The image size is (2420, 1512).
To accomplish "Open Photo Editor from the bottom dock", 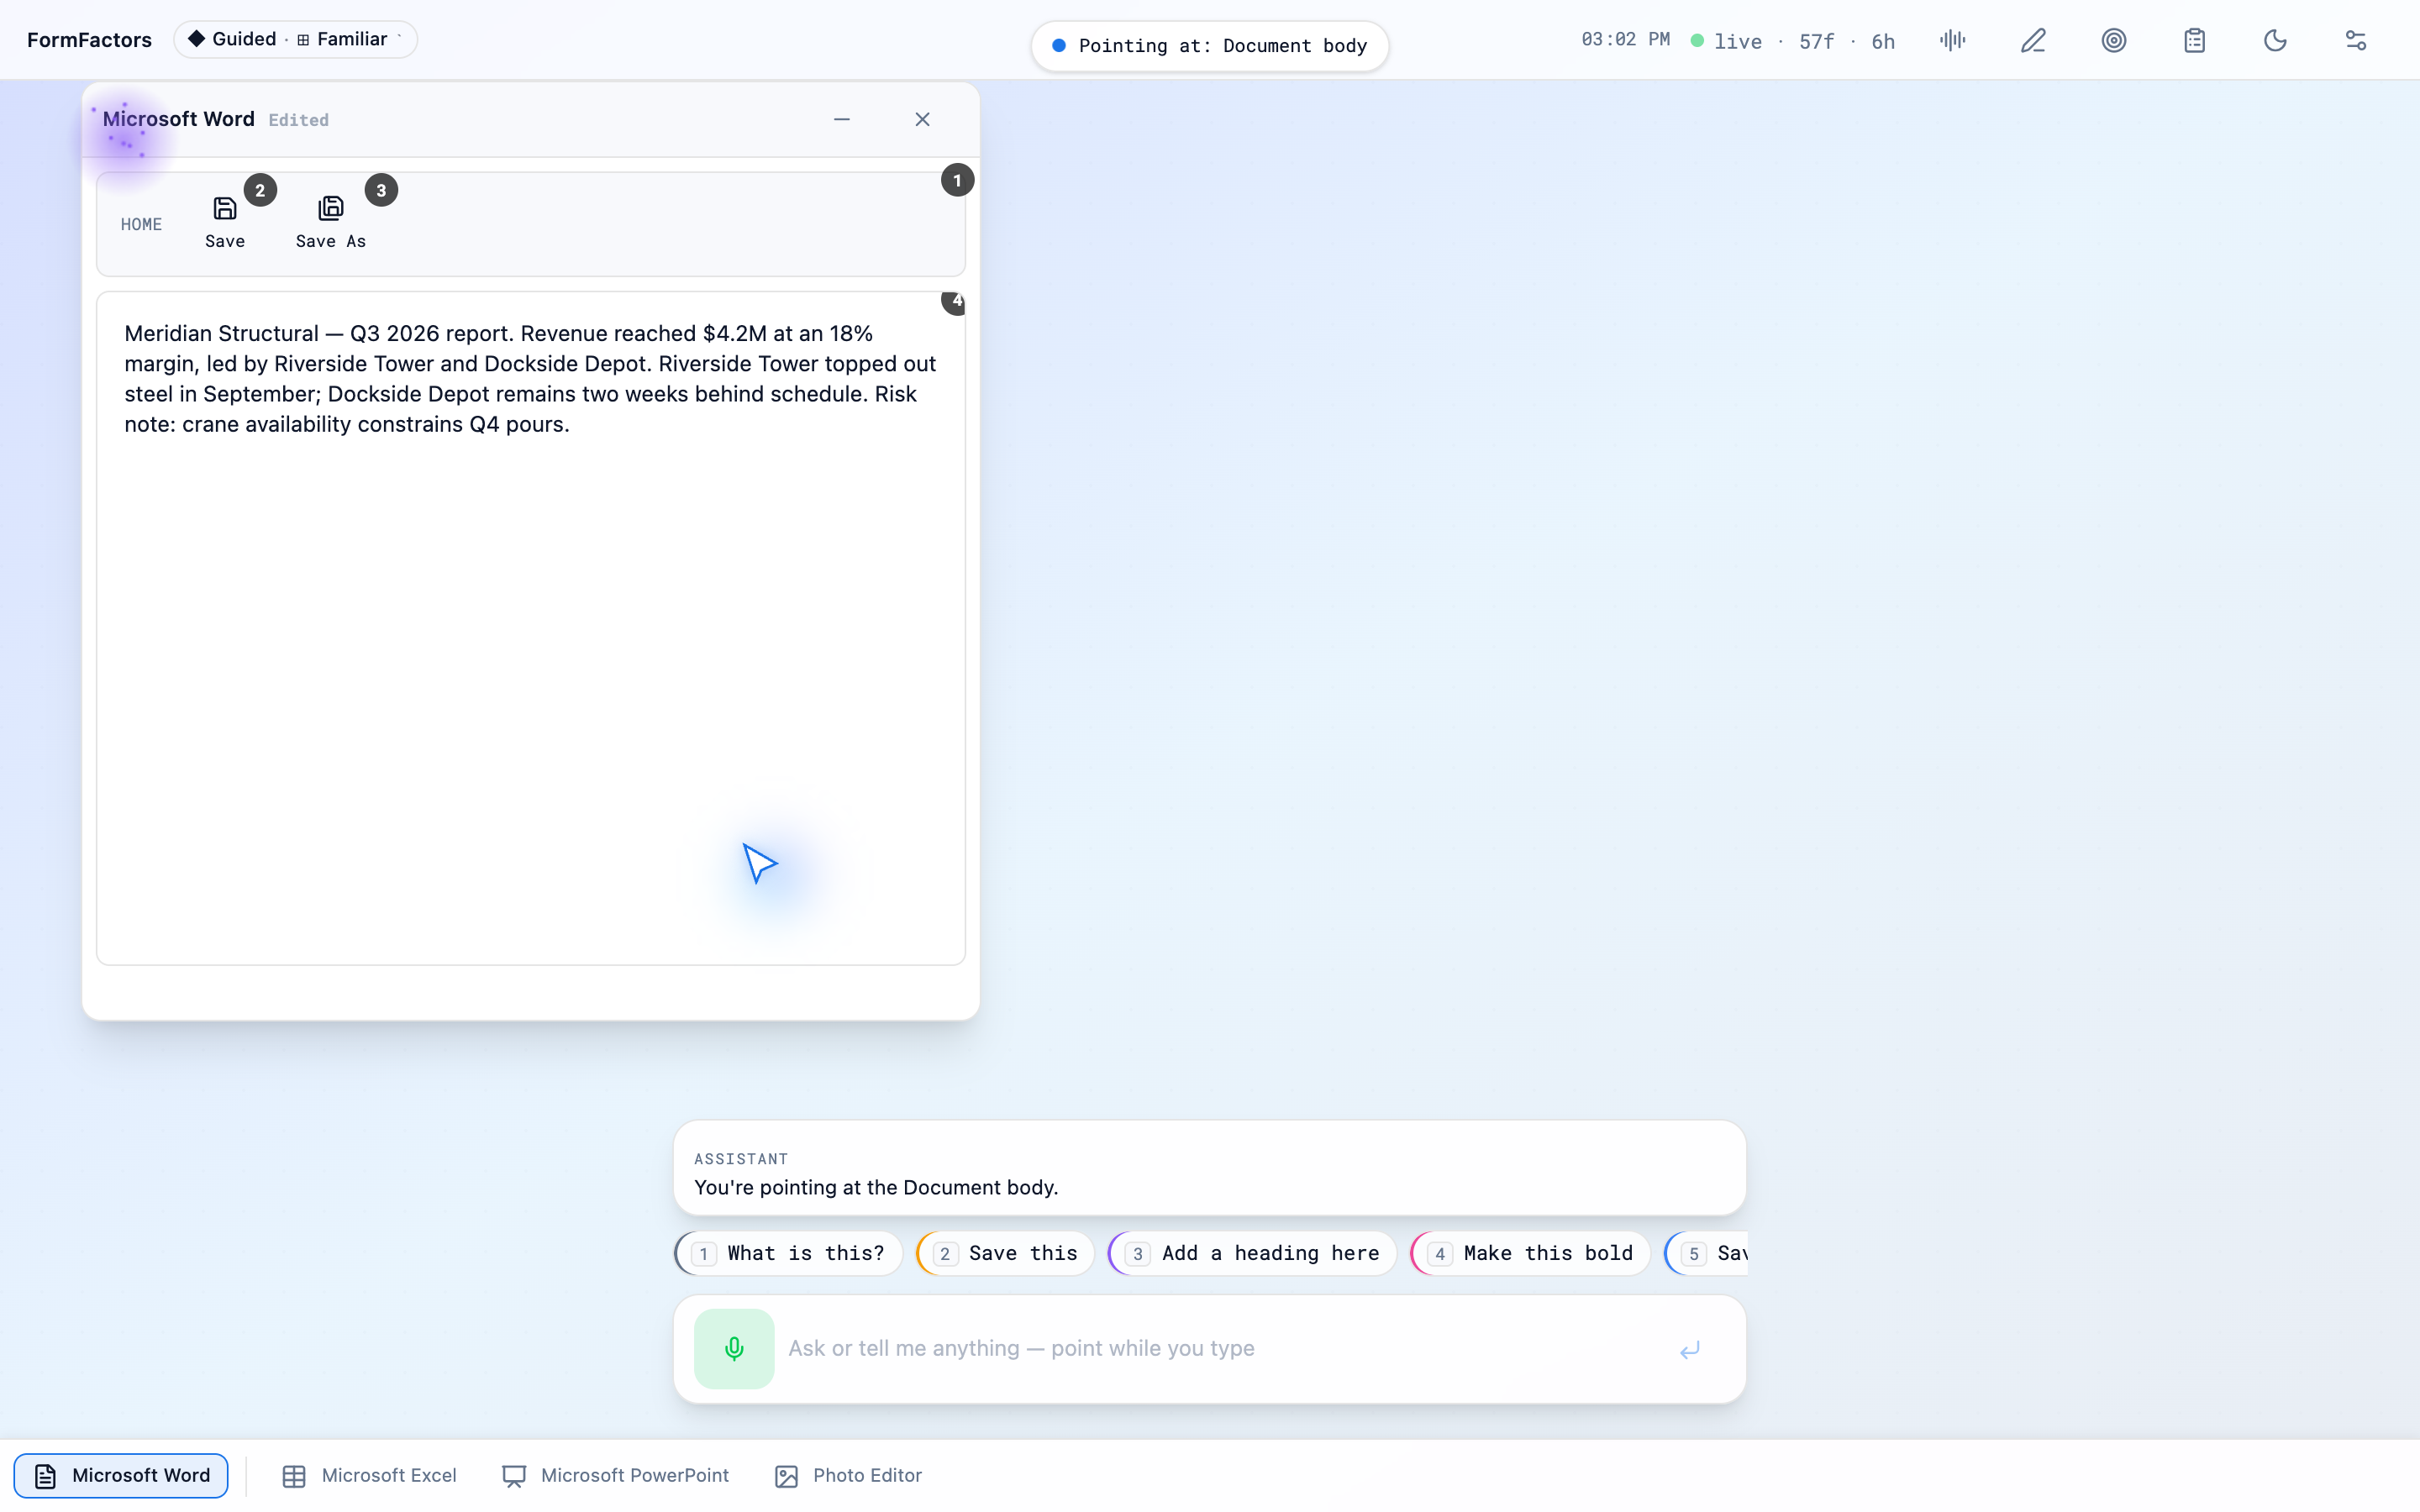I will (x=848, y=1475).
